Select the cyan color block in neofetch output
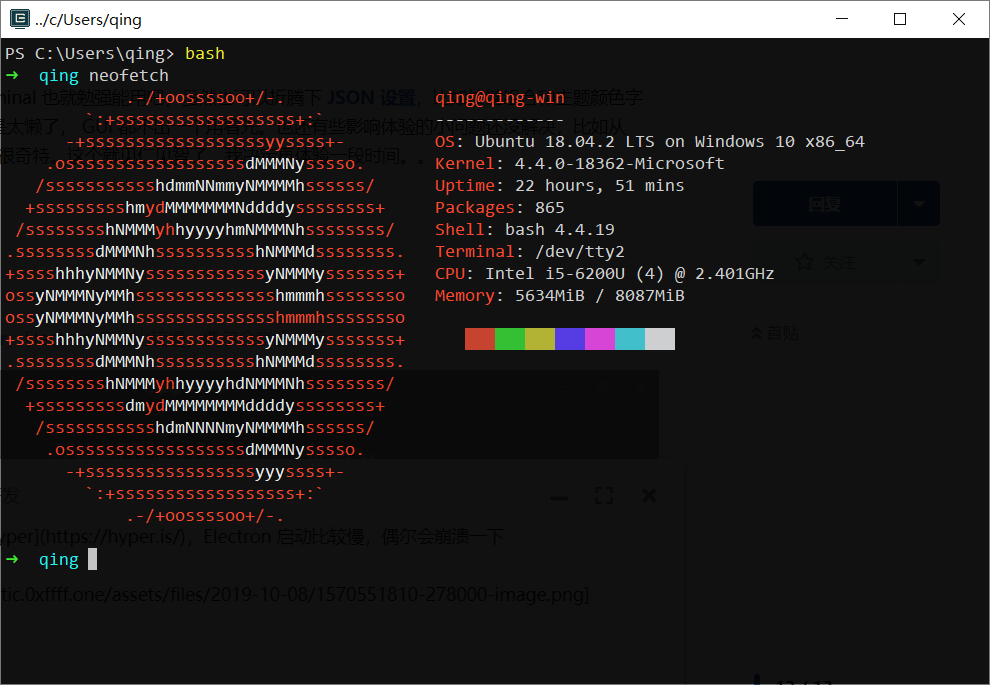 tap(630, 339)
